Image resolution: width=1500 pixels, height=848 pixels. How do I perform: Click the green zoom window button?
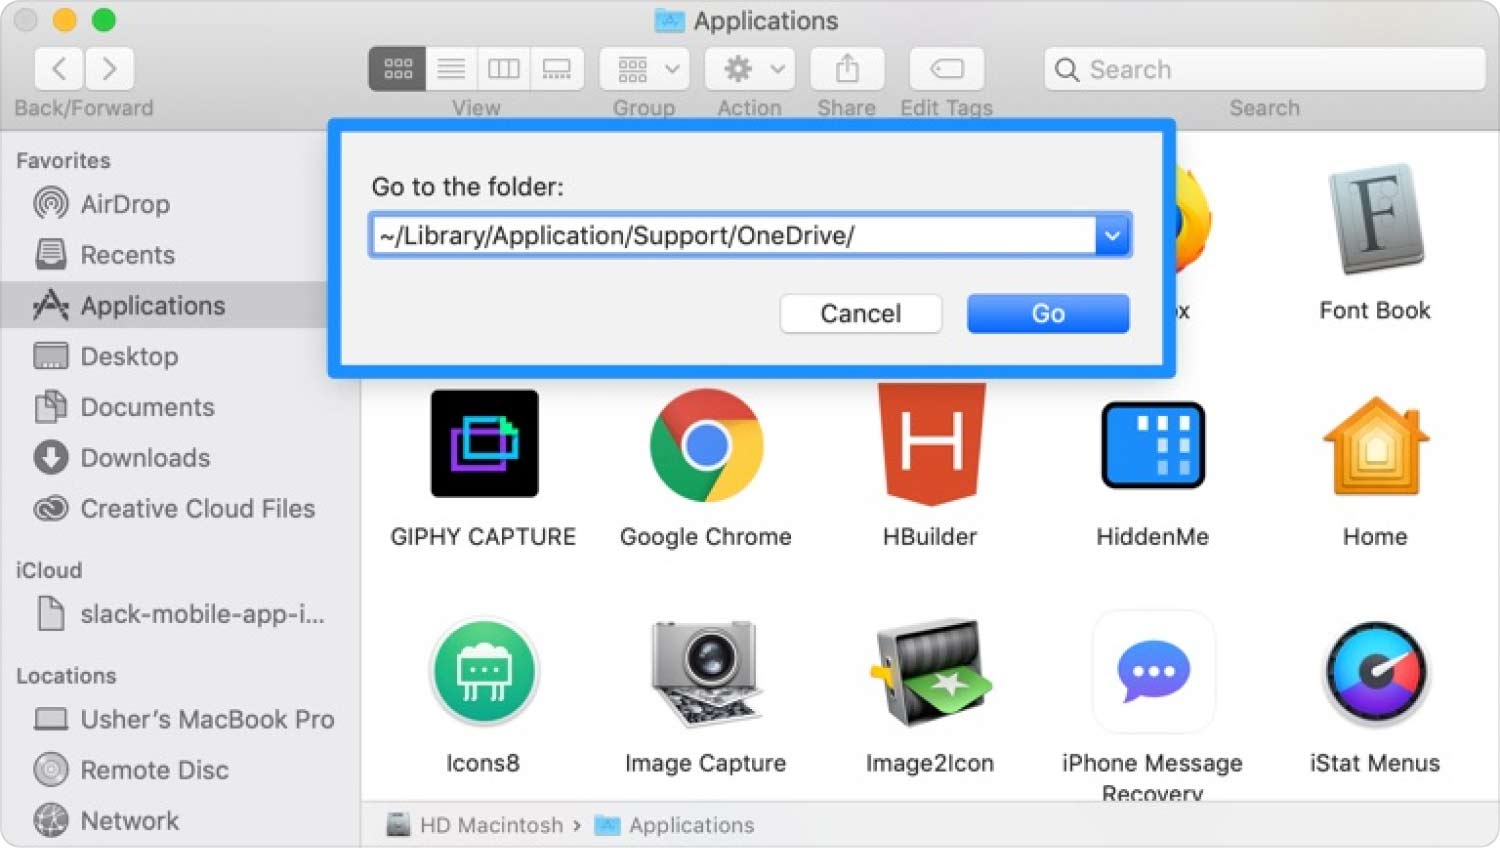[x=103, y=20]
